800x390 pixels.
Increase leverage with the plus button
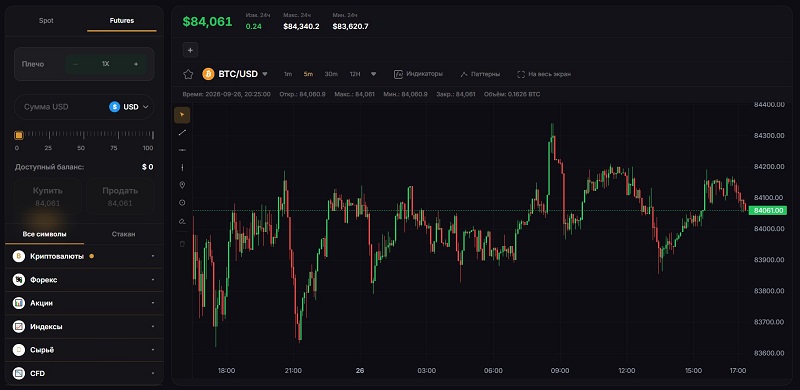pos(136,64)
